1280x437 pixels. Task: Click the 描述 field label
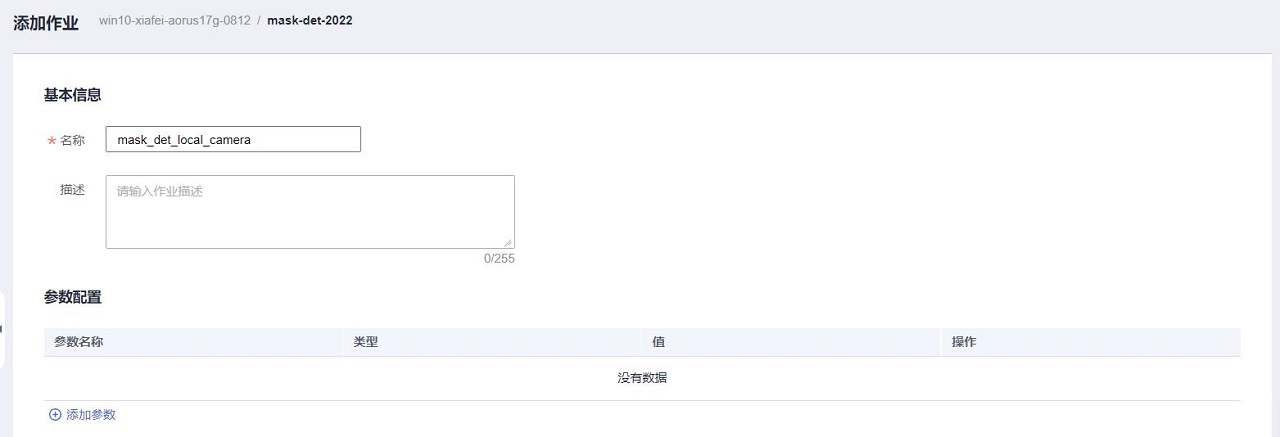(x=73, y=190)
